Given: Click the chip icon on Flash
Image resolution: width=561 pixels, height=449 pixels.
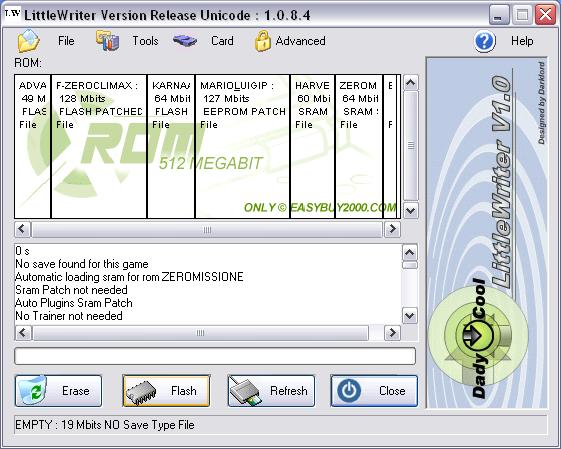Looking at the screenshot, I should (141, 392).
